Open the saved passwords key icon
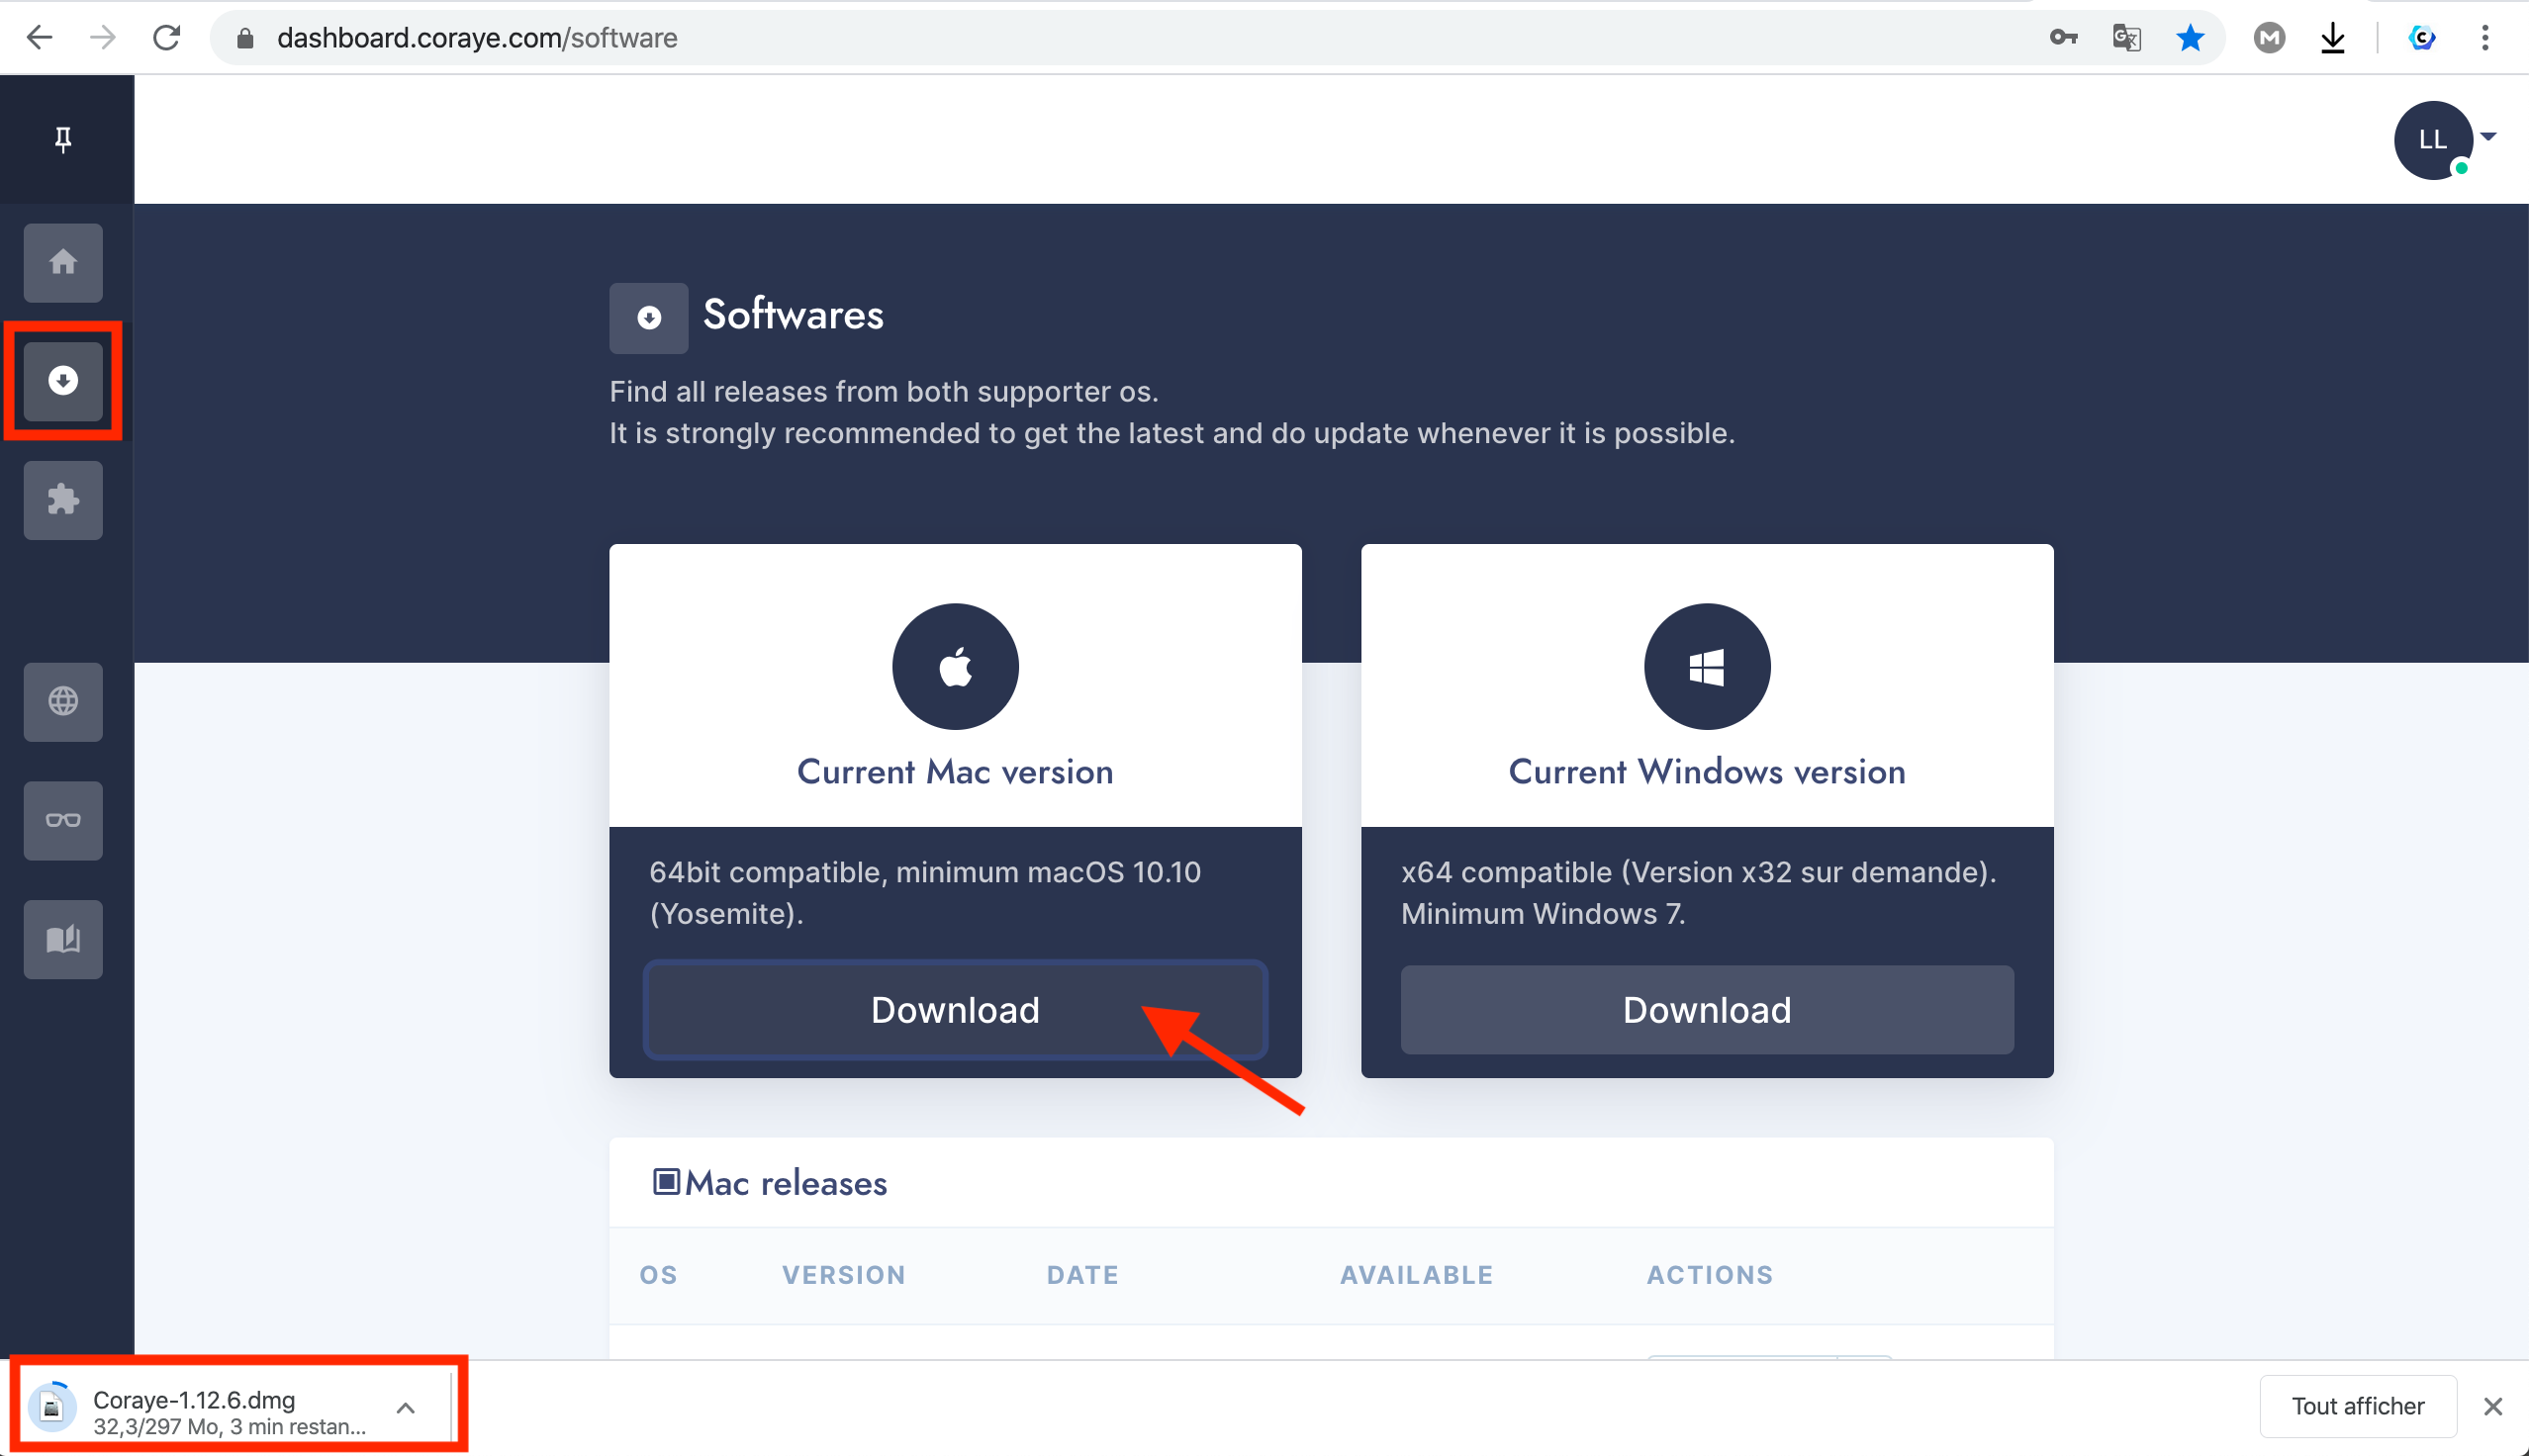This screenshot has height=1456, width=2529. [x=2063, y=38]
